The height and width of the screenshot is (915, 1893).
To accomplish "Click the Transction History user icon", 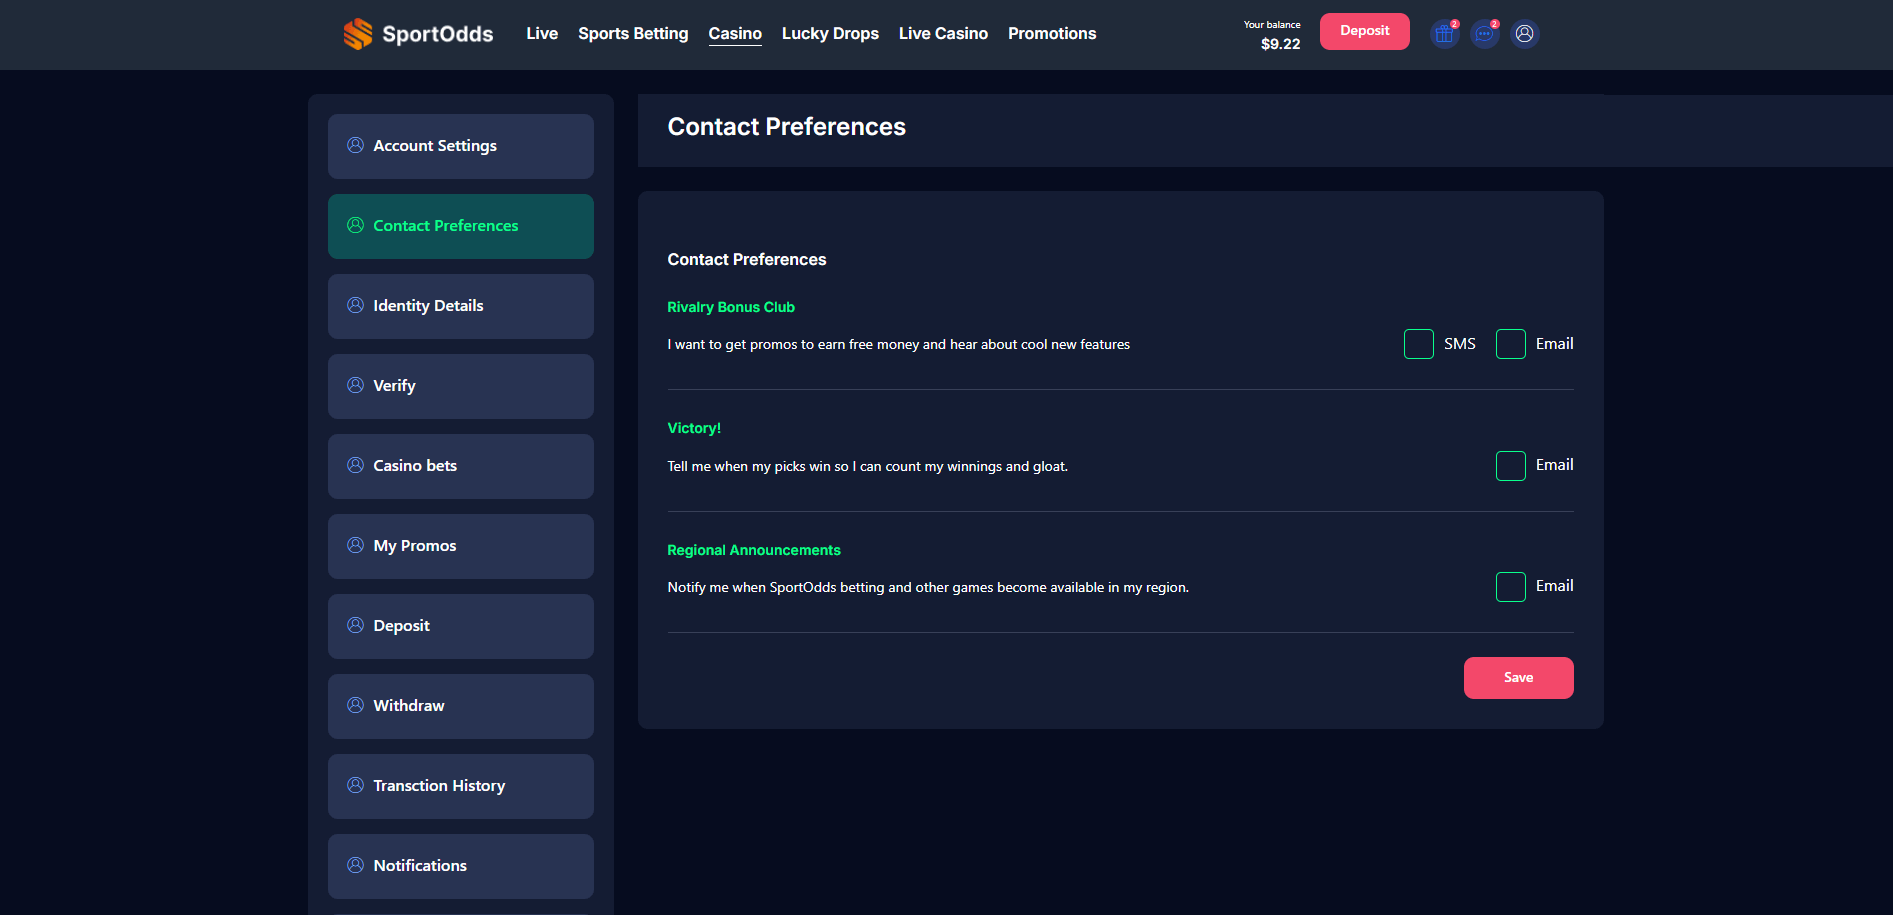I will pos(355,785).
